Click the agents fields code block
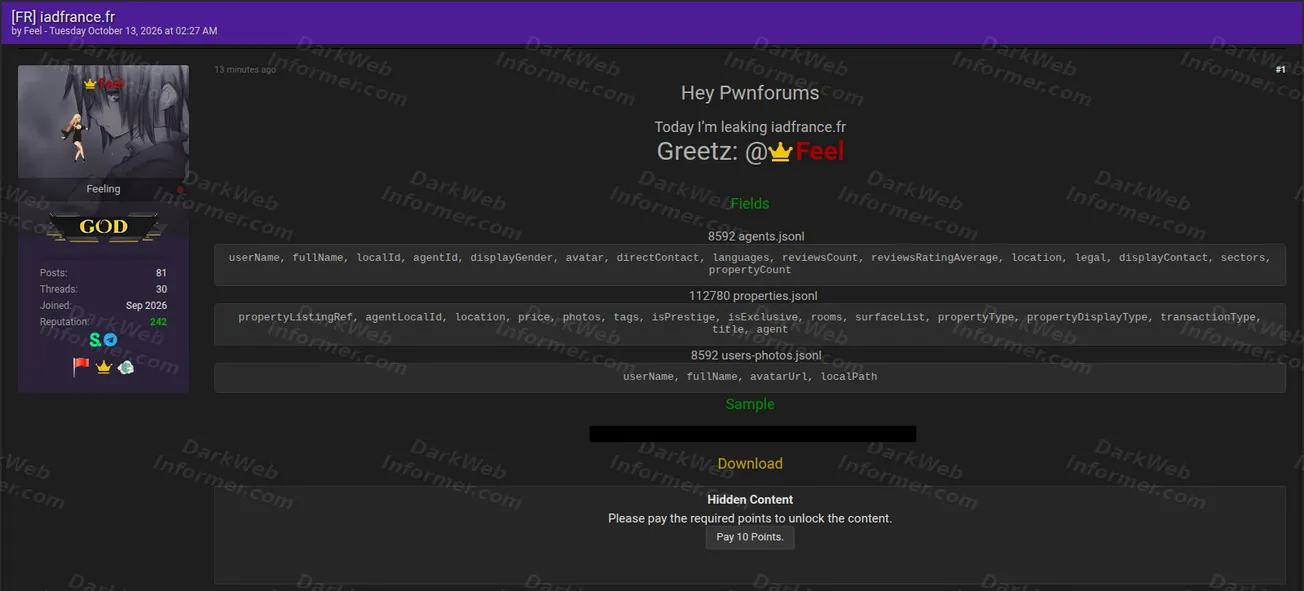The image size is (1304, 591). tap(750, 264)
